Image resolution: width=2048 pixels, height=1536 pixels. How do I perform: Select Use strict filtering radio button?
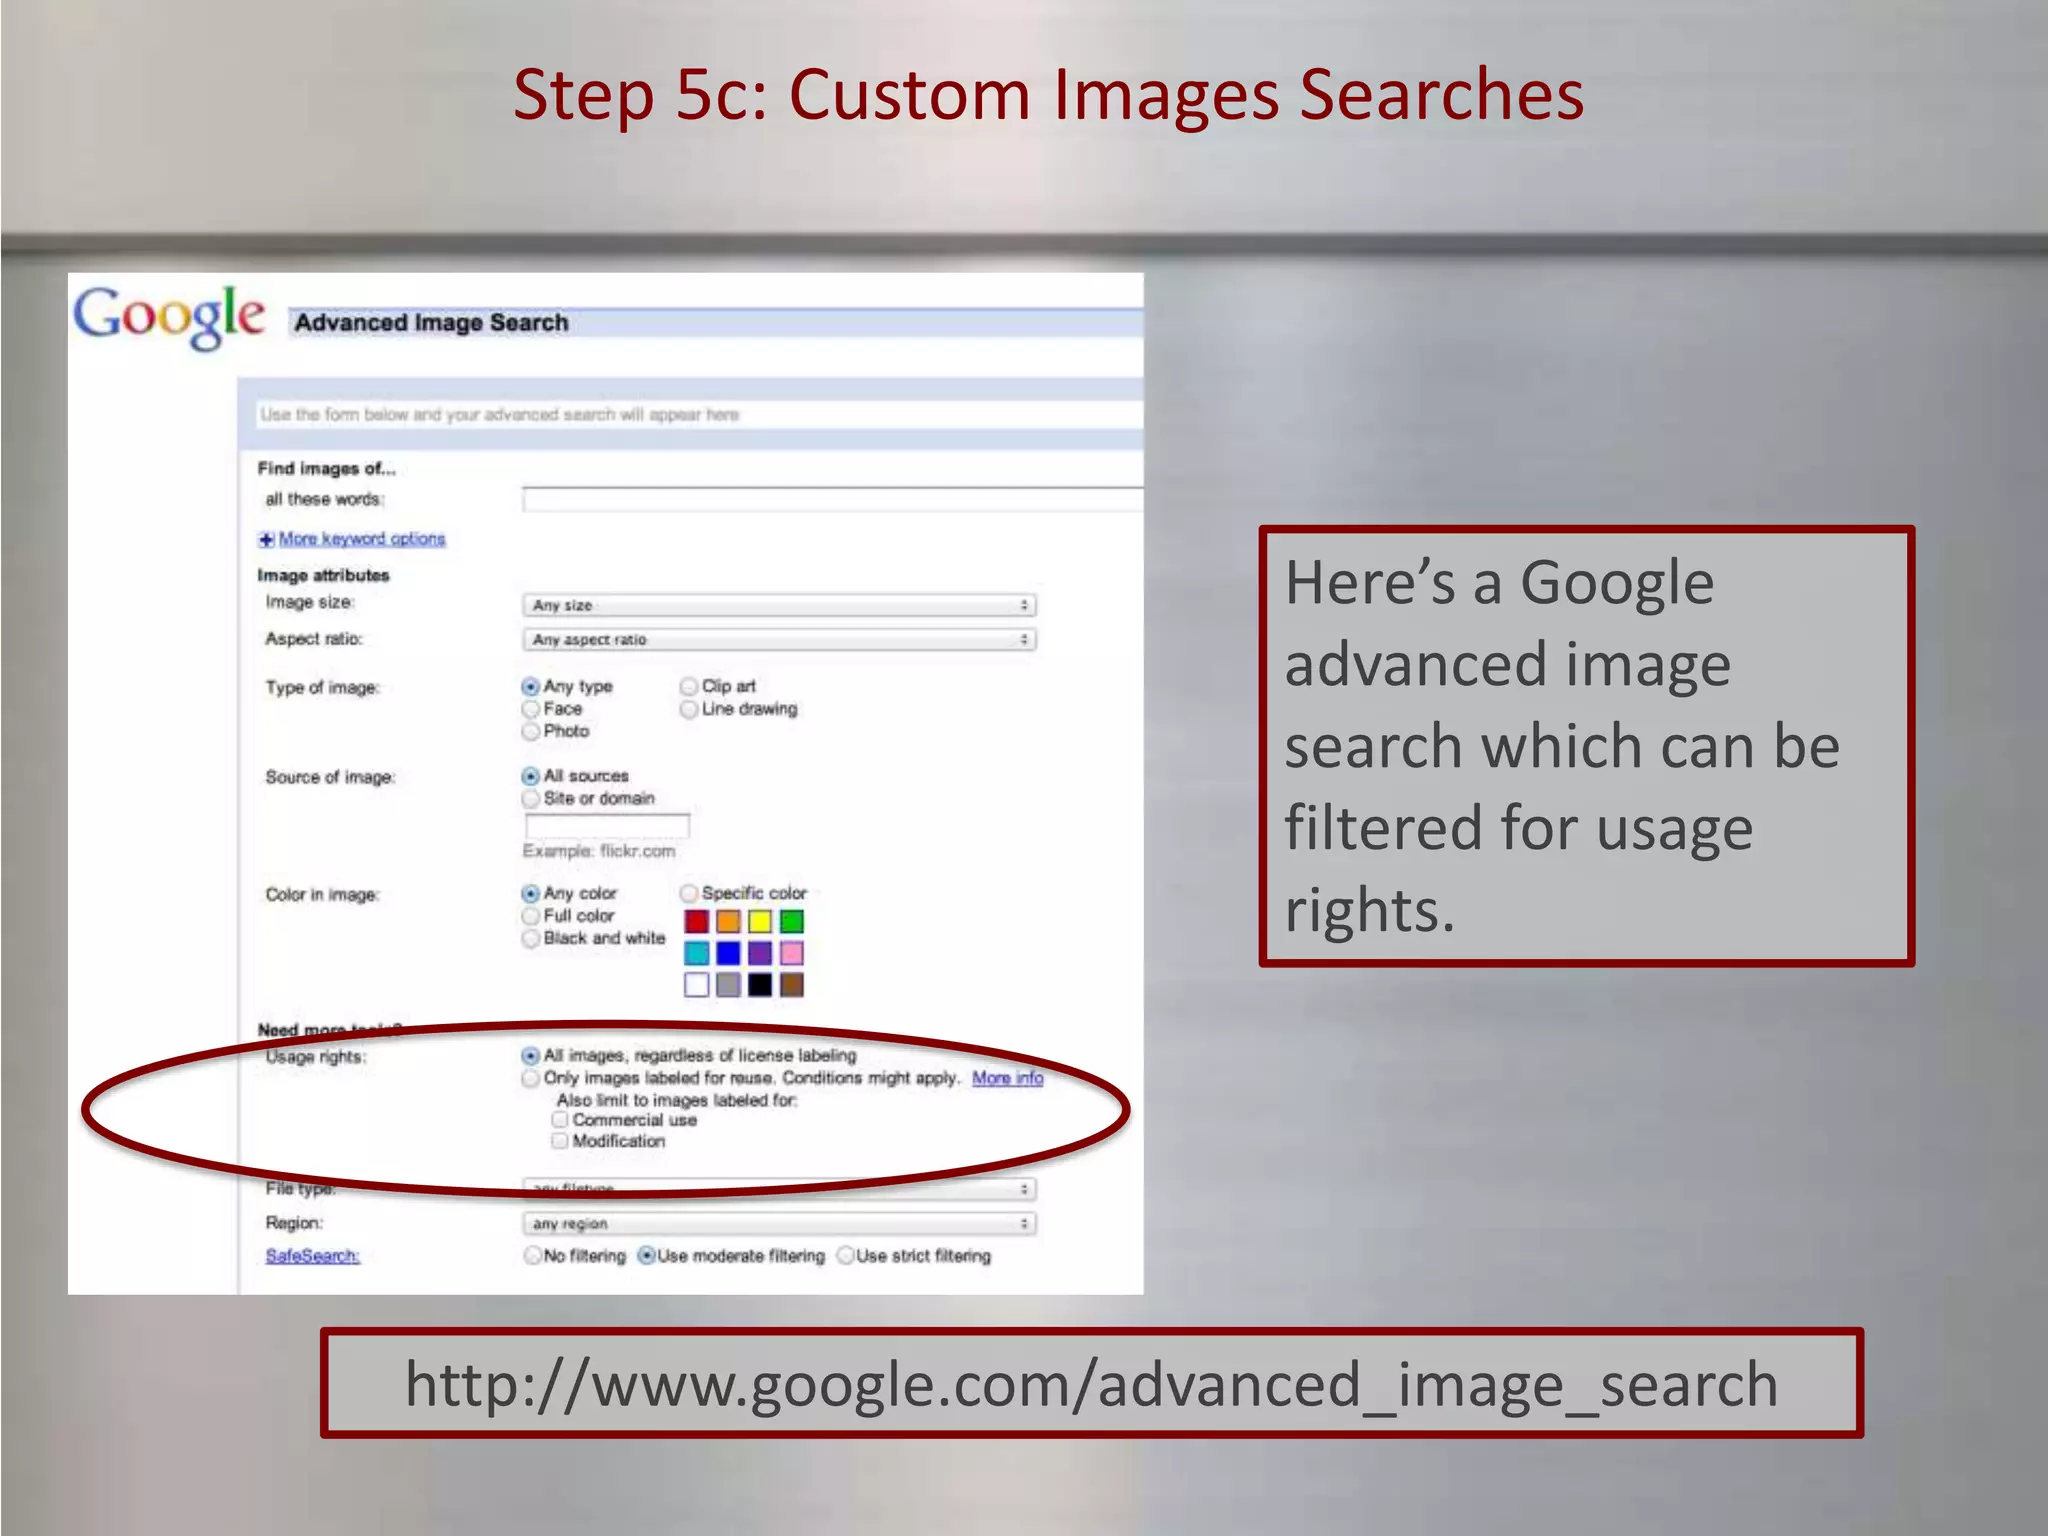pos(846,1256)
